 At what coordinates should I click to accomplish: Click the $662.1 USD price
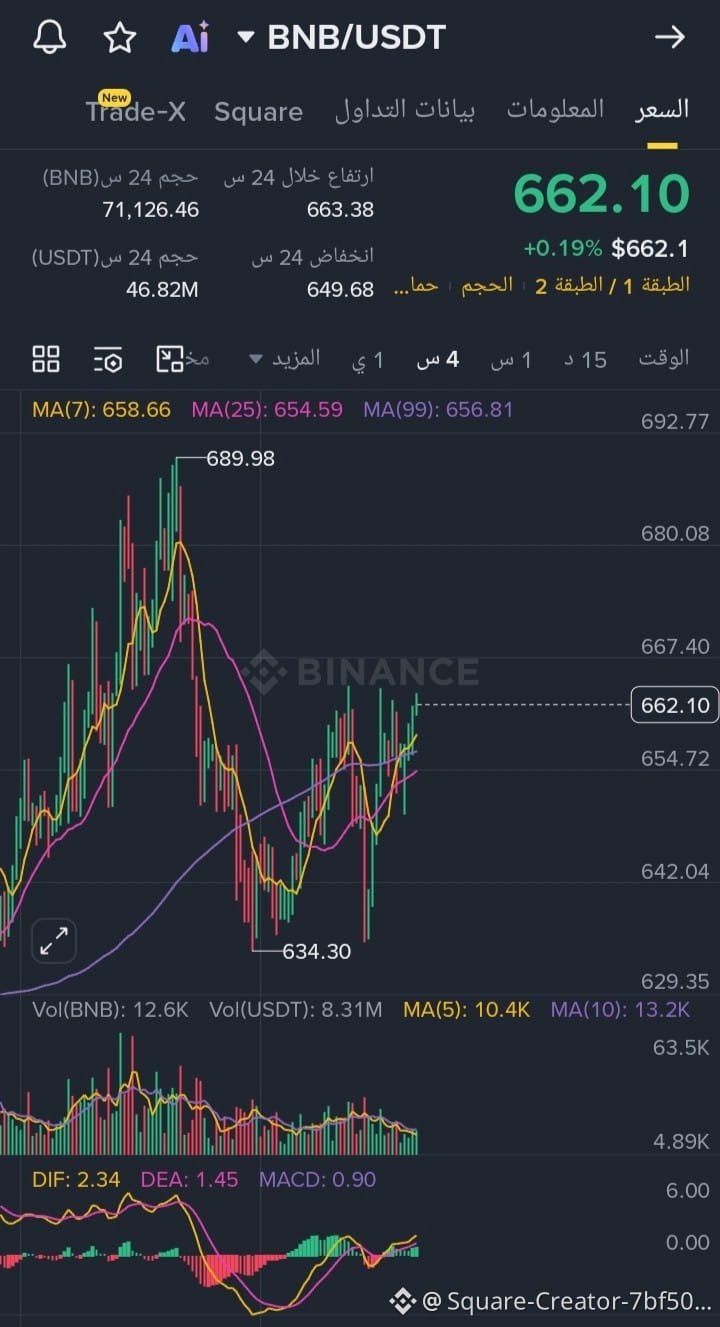point(650,248)
